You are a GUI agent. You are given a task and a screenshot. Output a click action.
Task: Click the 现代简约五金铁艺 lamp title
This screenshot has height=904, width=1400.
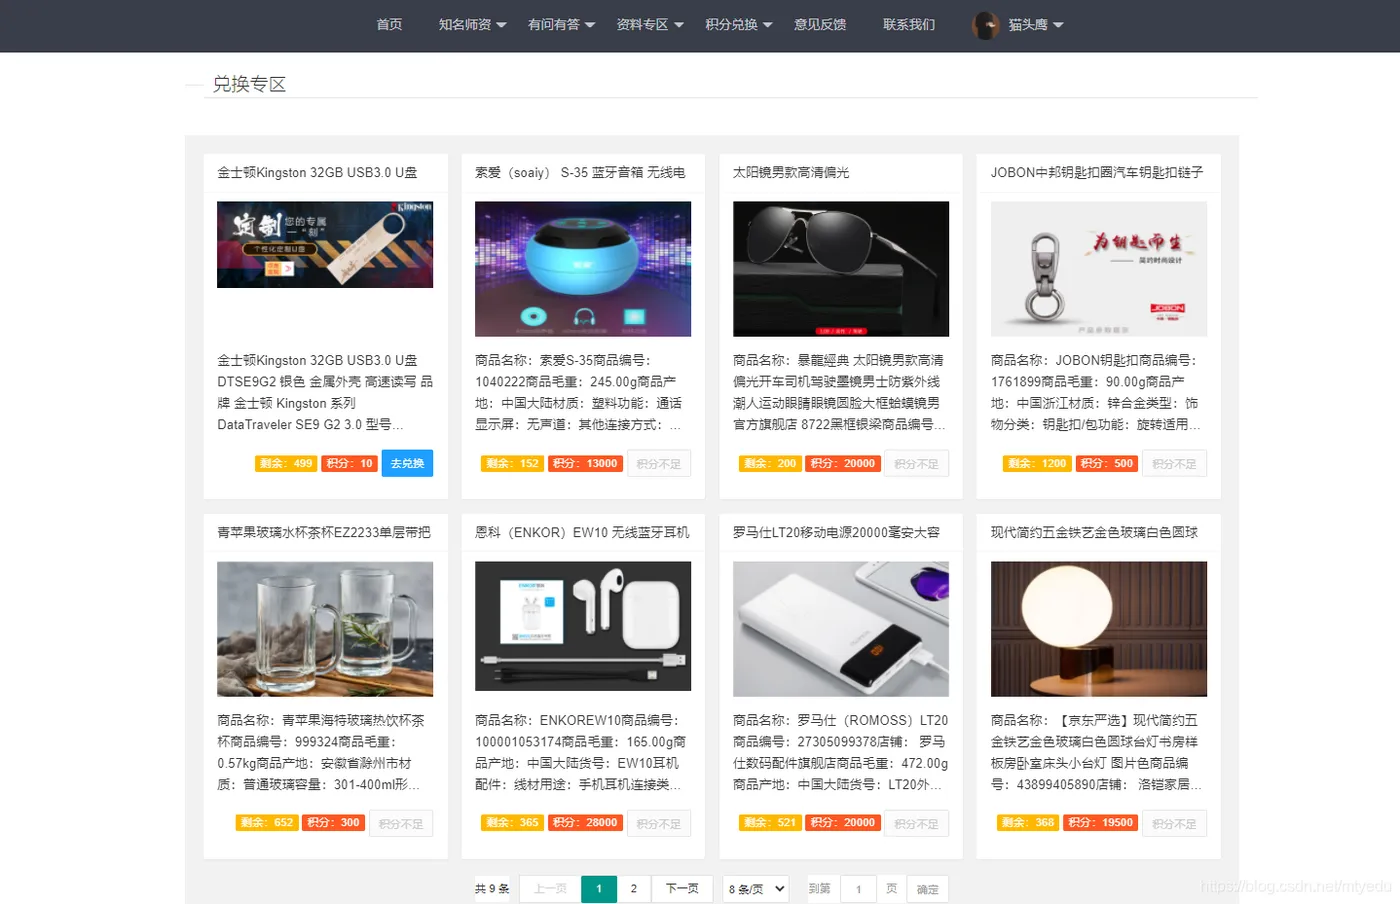coord(1094,533)
